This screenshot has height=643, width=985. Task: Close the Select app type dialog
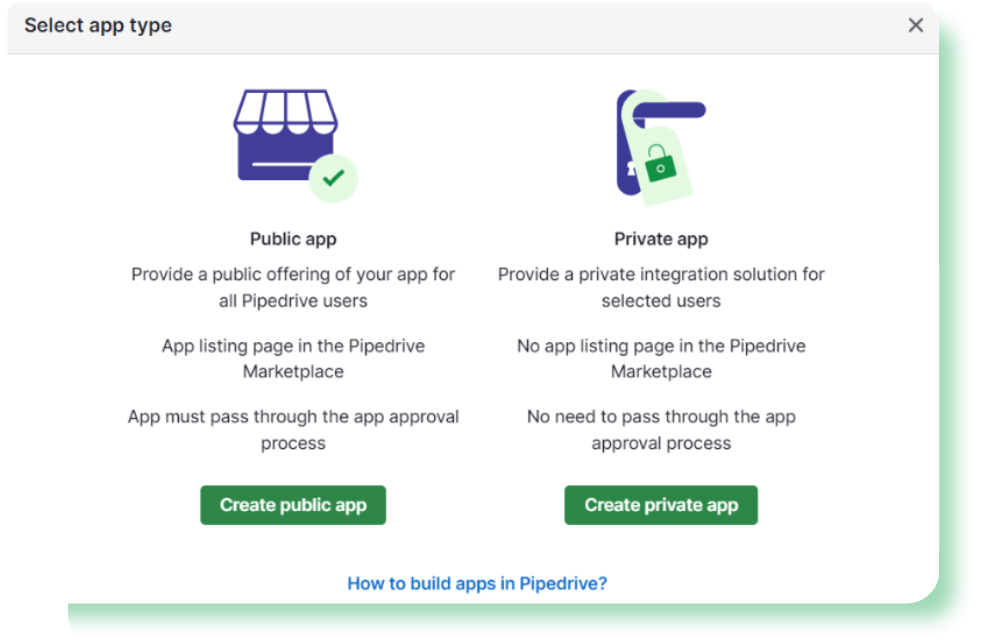coord(915,25)
